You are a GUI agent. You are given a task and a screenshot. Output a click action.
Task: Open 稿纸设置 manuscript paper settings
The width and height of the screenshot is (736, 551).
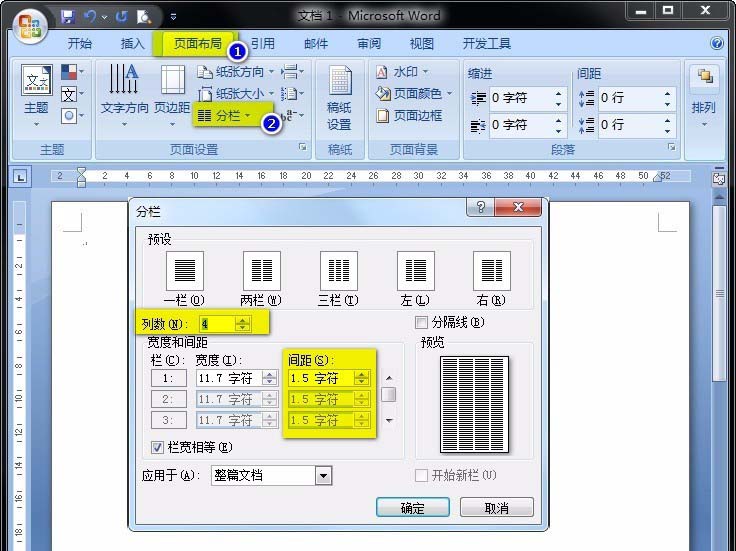point(339,98)
